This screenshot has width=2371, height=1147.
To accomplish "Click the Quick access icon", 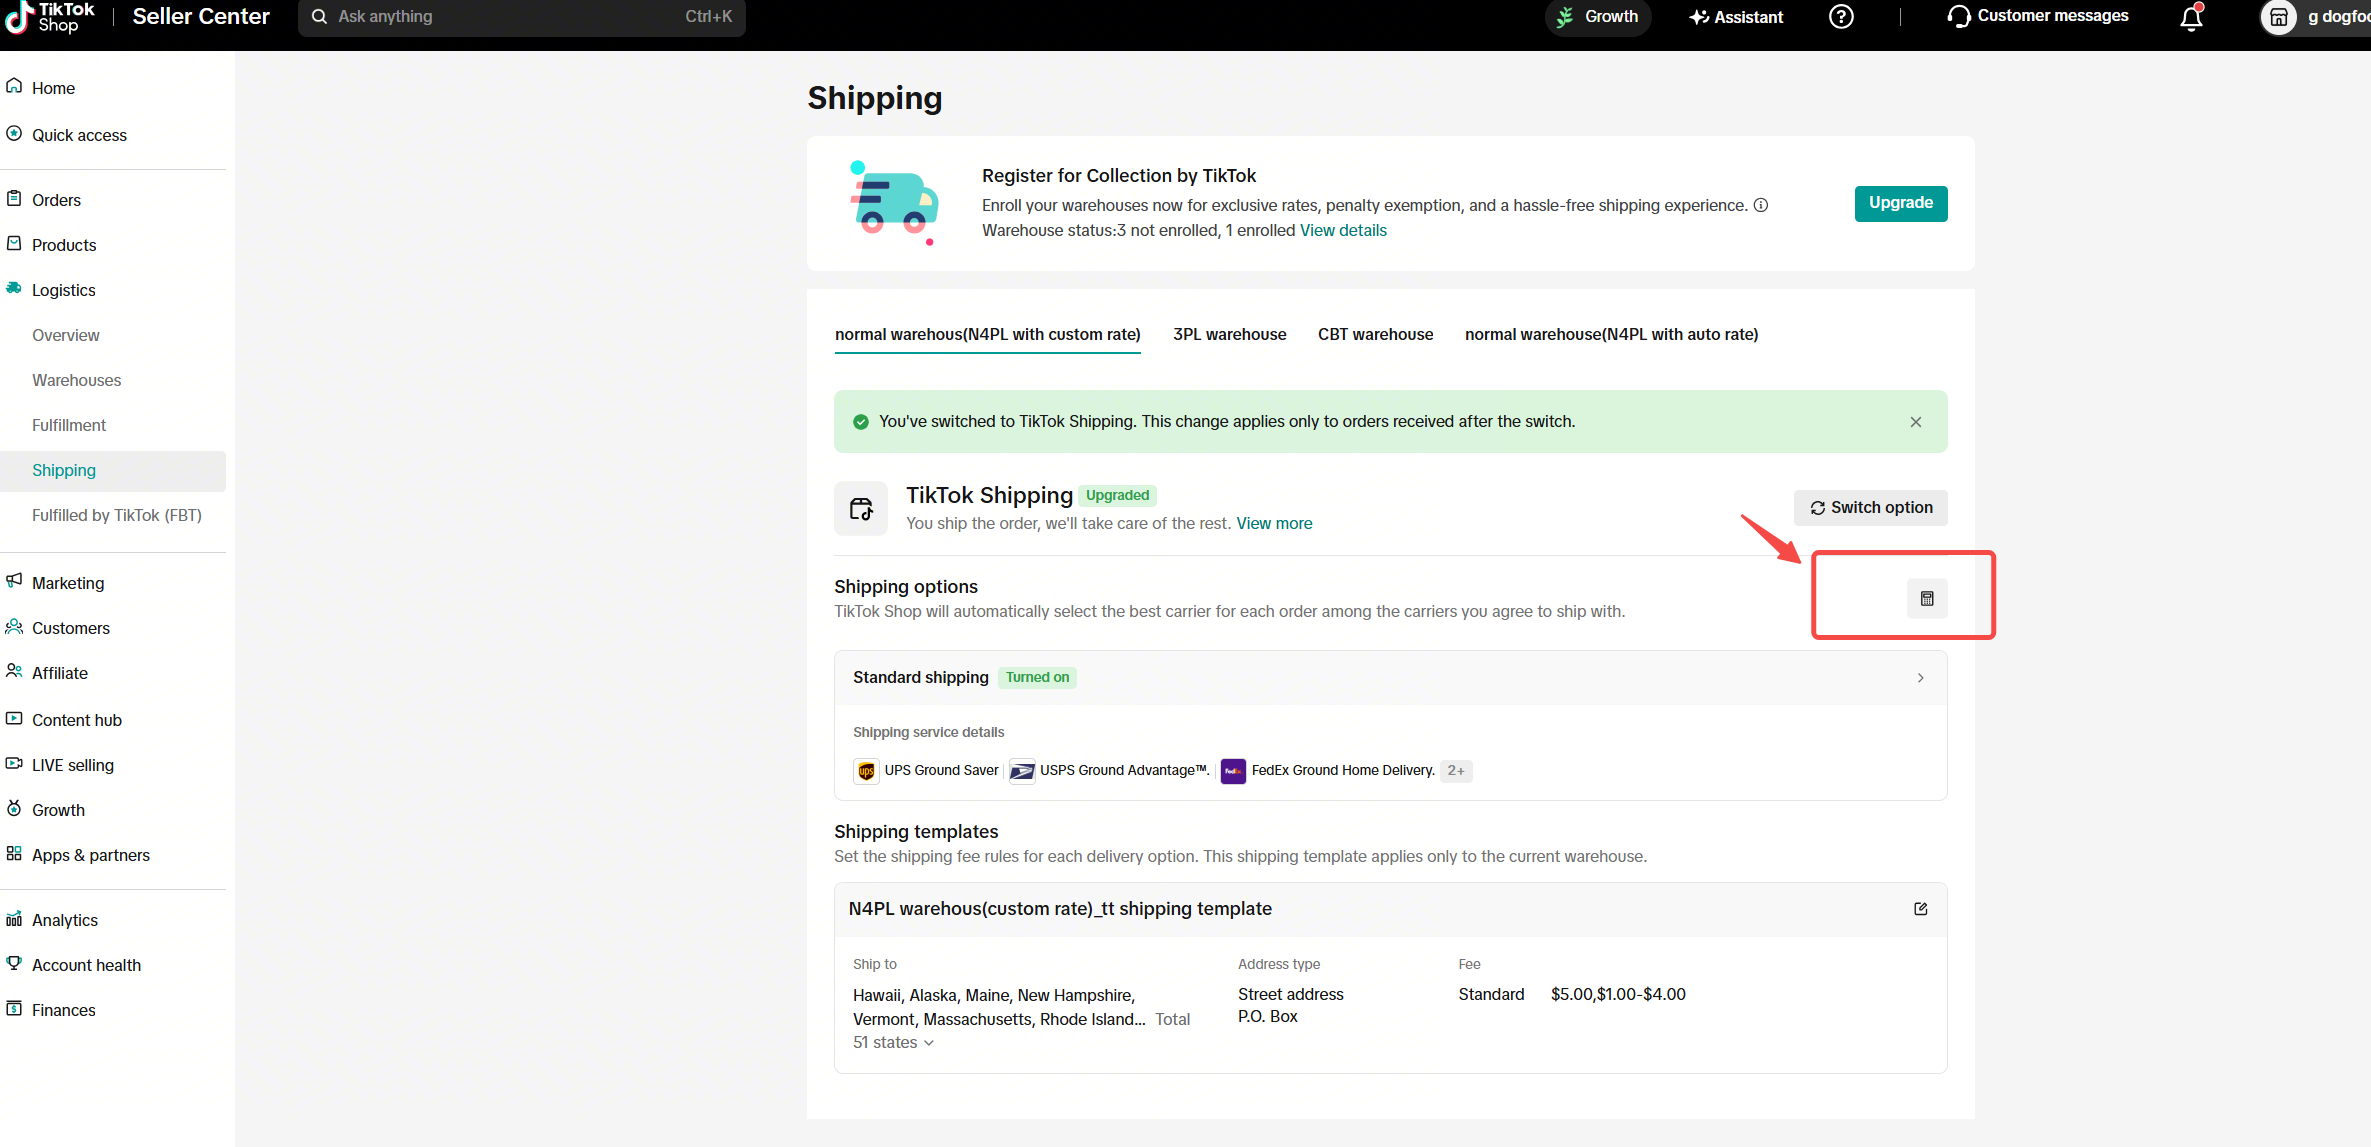I will pos(14,134).
